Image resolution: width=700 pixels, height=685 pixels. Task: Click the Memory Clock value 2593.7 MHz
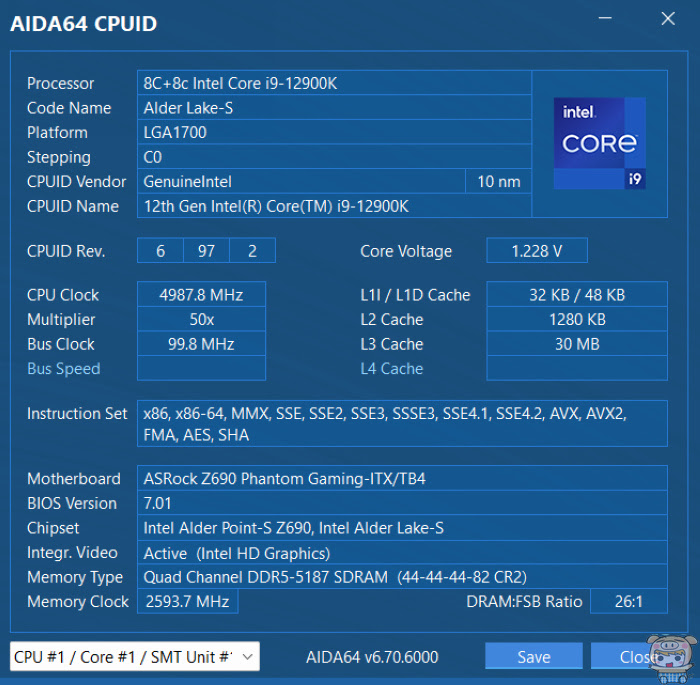(188, 601)
